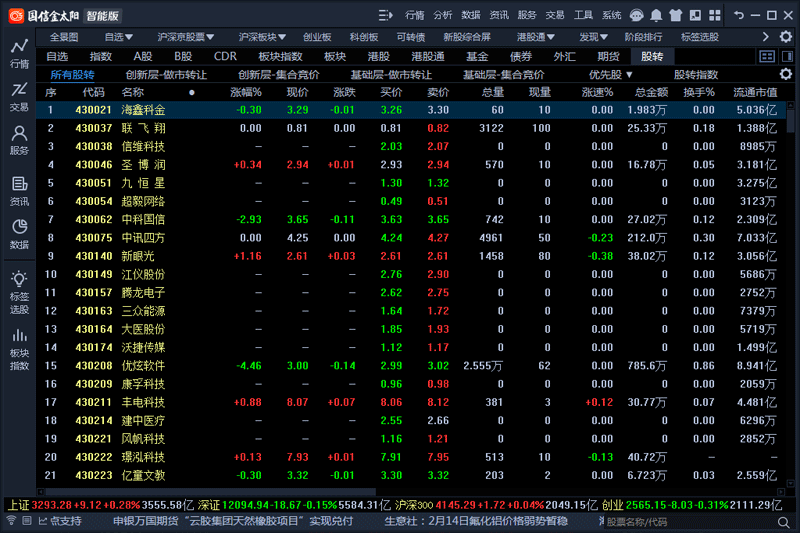Toggle the multi-pane grid layout view button
Image resolution: width=800 pixels, height=533 pixels.
(x=767, y=57)
